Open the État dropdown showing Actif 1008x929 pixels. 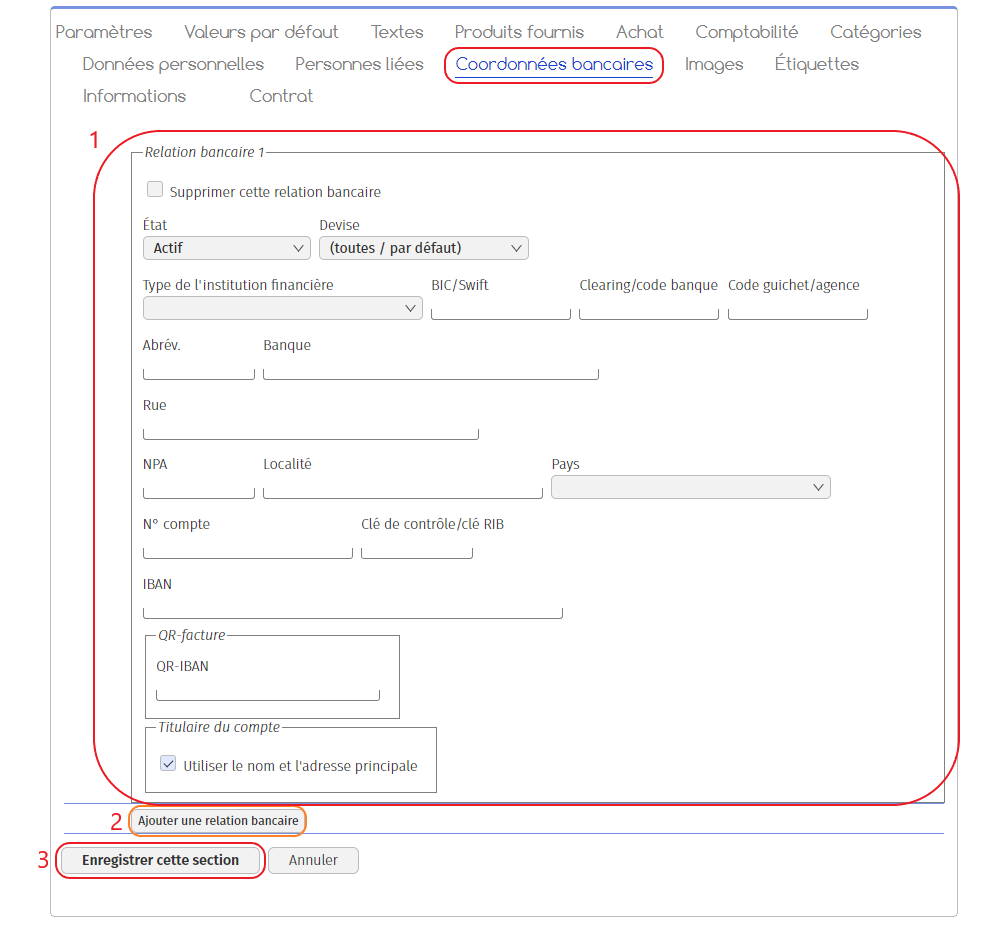227,248
